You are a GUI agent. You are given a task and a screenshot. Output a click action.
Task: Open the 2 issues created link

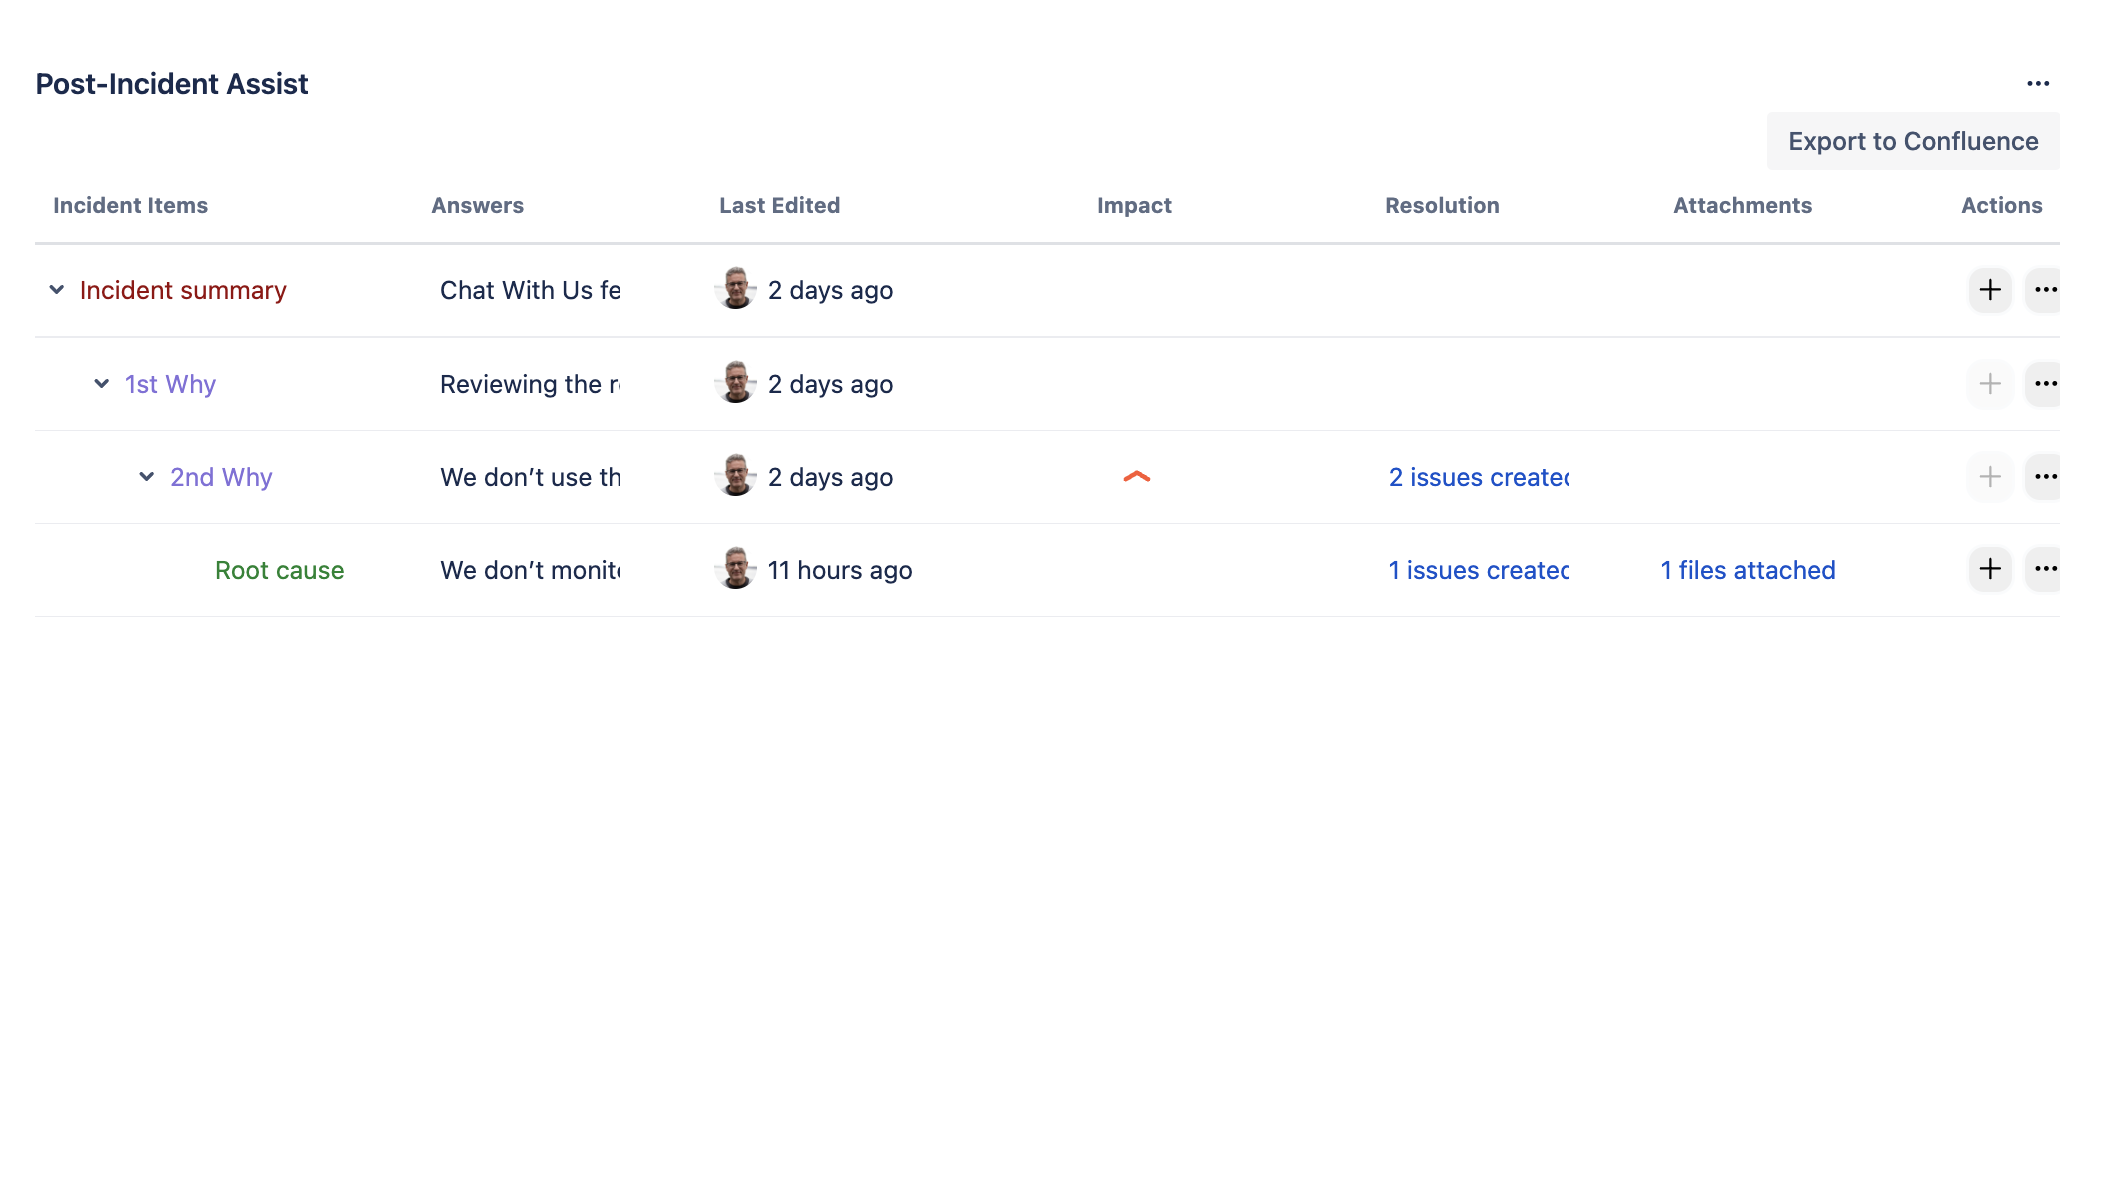pos(1478,478)
